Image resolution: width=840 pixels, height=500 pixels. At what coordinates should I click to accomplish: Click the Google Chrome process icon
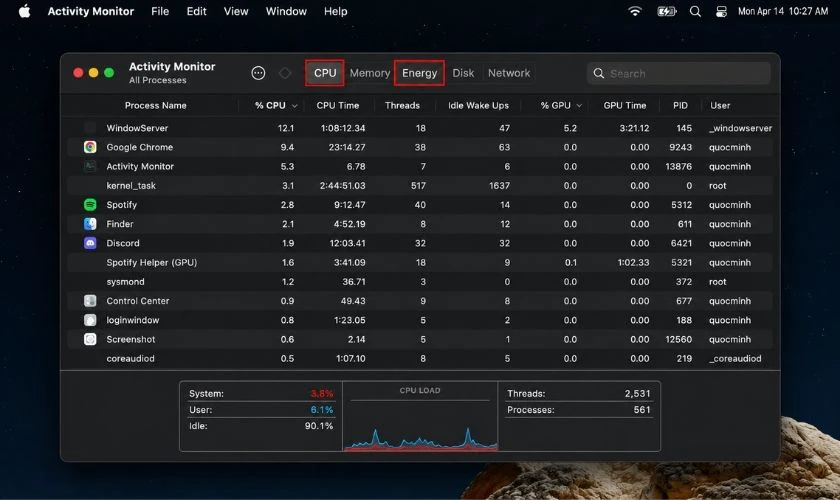click(90, 147)
